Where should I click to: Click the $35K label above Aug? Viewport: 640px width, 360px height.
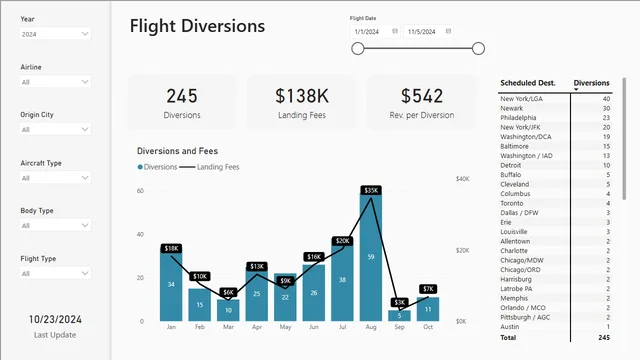371,190
